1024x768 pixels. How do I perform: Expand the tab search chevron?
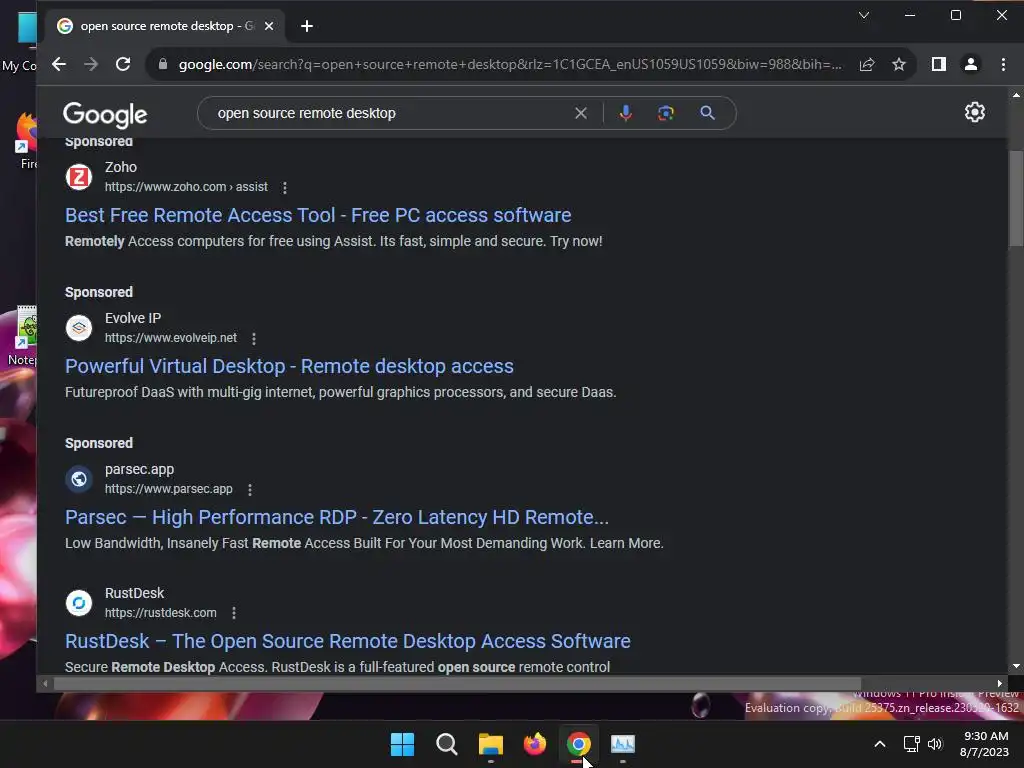[863, 15]
